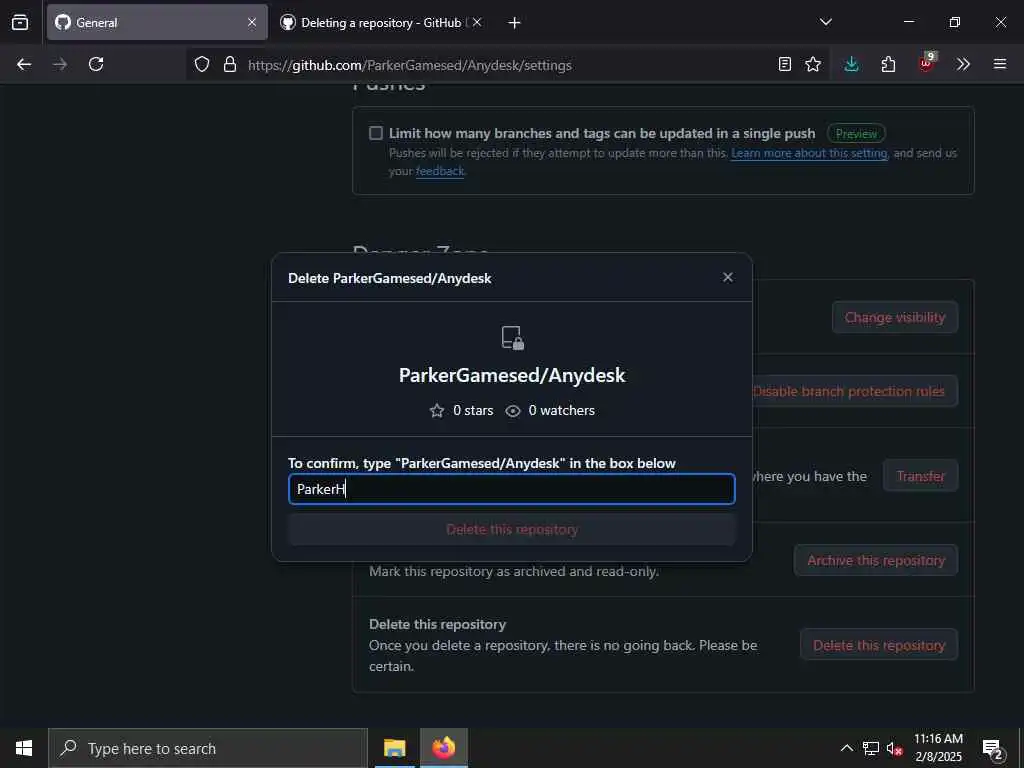Screen dimensions: 1024x768
Task: Show hidden system tray icons
Action: [x=846, y=748]
